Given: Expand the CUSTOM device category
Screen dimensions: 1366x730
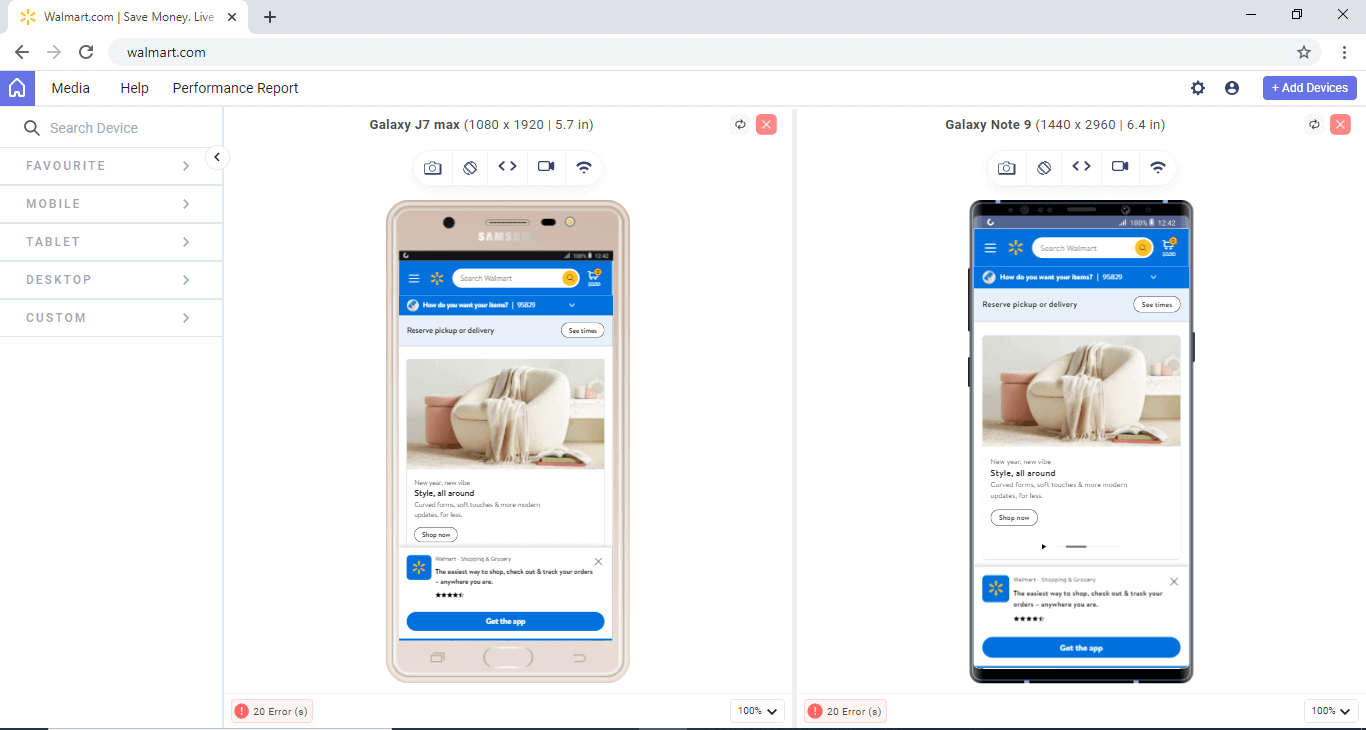Looking at the screenshot, I should pyautogui.click(x=111, y=318).
